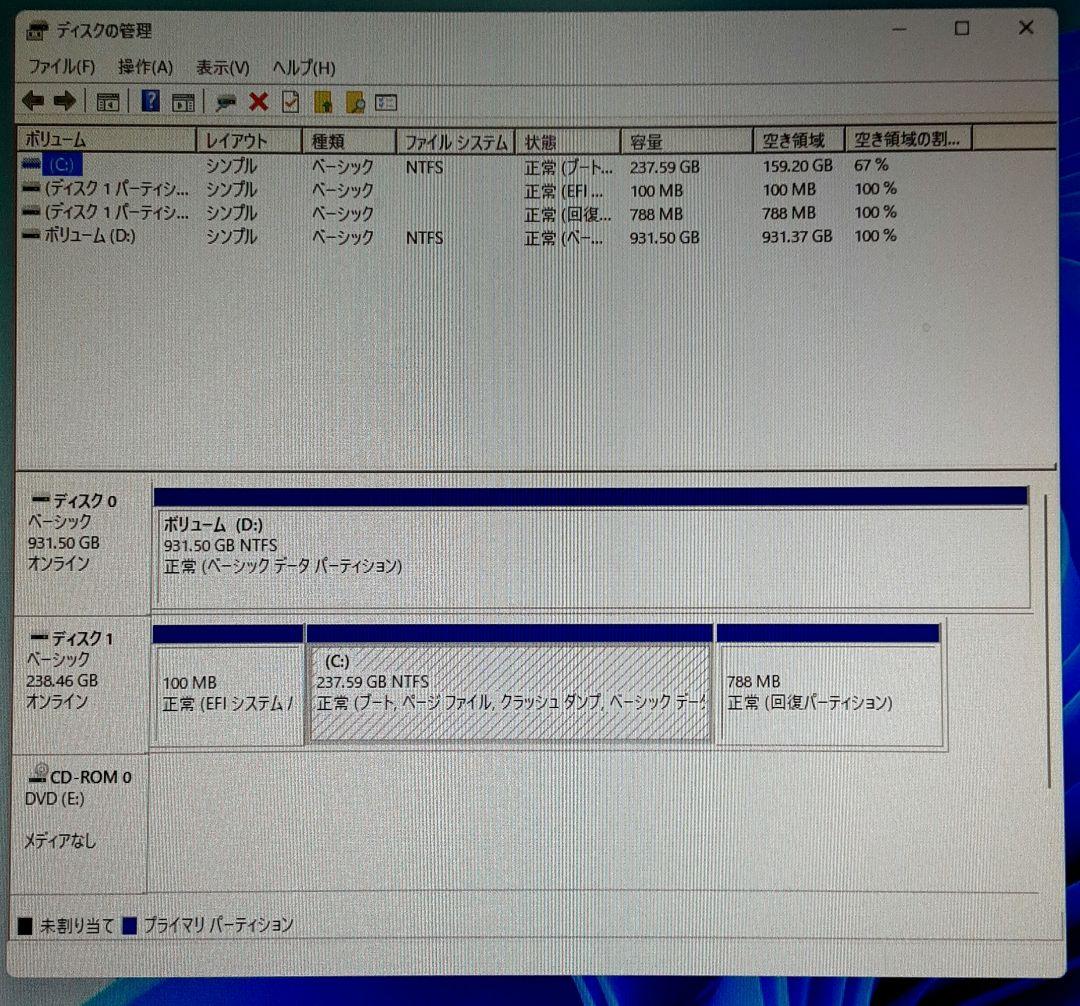Viewport: 1080px width, 1006px height.
Task: Click the forward arrow on the toolbar
Action: [64, 101]
